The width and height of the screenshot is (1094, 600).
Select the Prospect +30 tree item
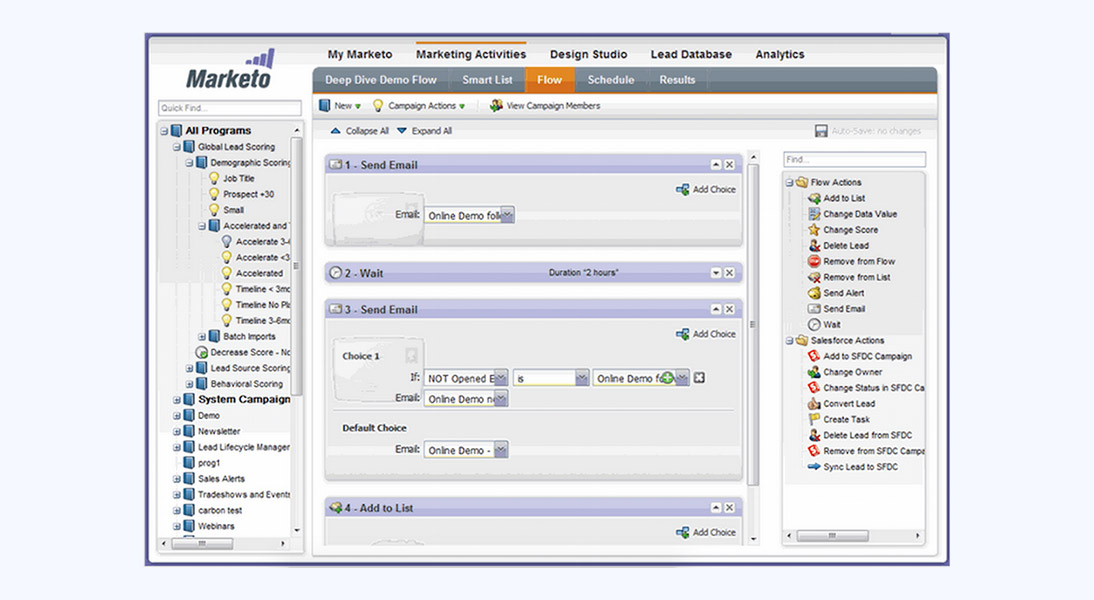tap(248, 194)
